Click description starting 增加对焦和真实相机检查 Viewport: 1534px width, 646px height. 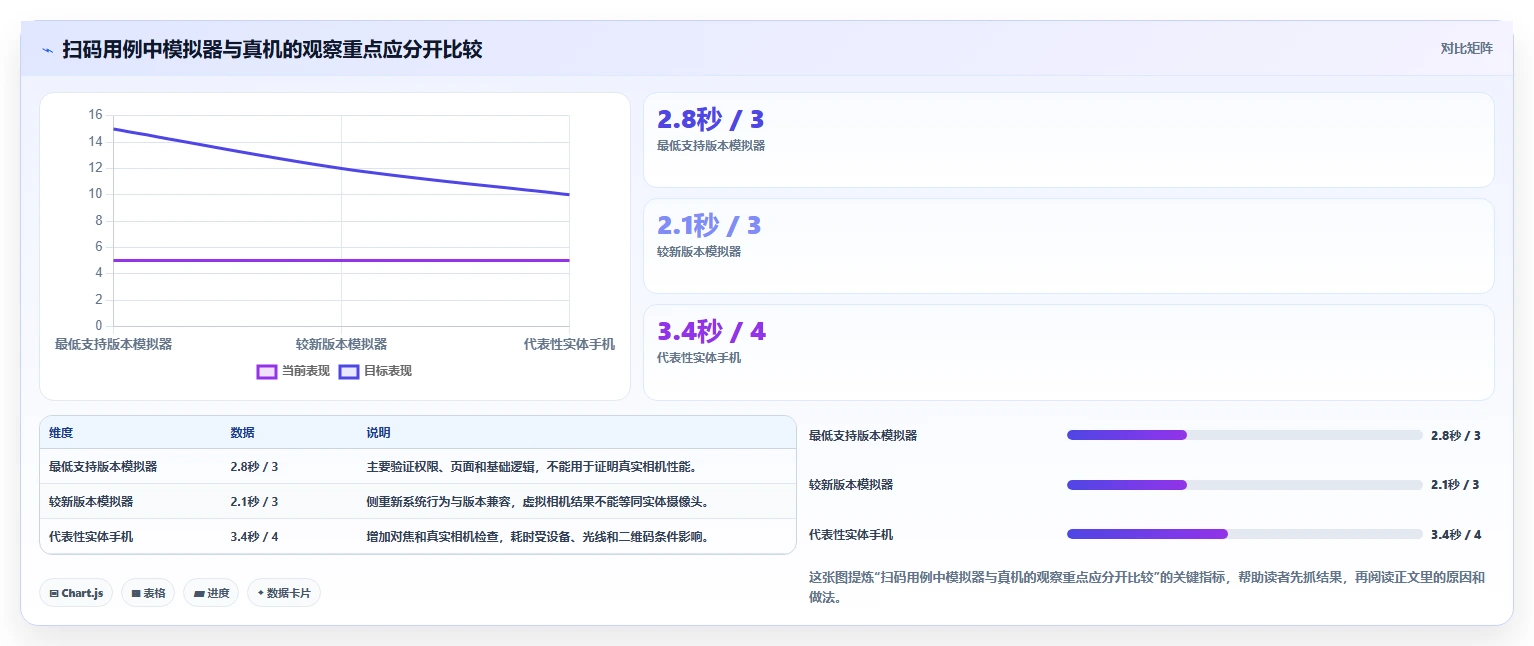[x=539, y=537]
